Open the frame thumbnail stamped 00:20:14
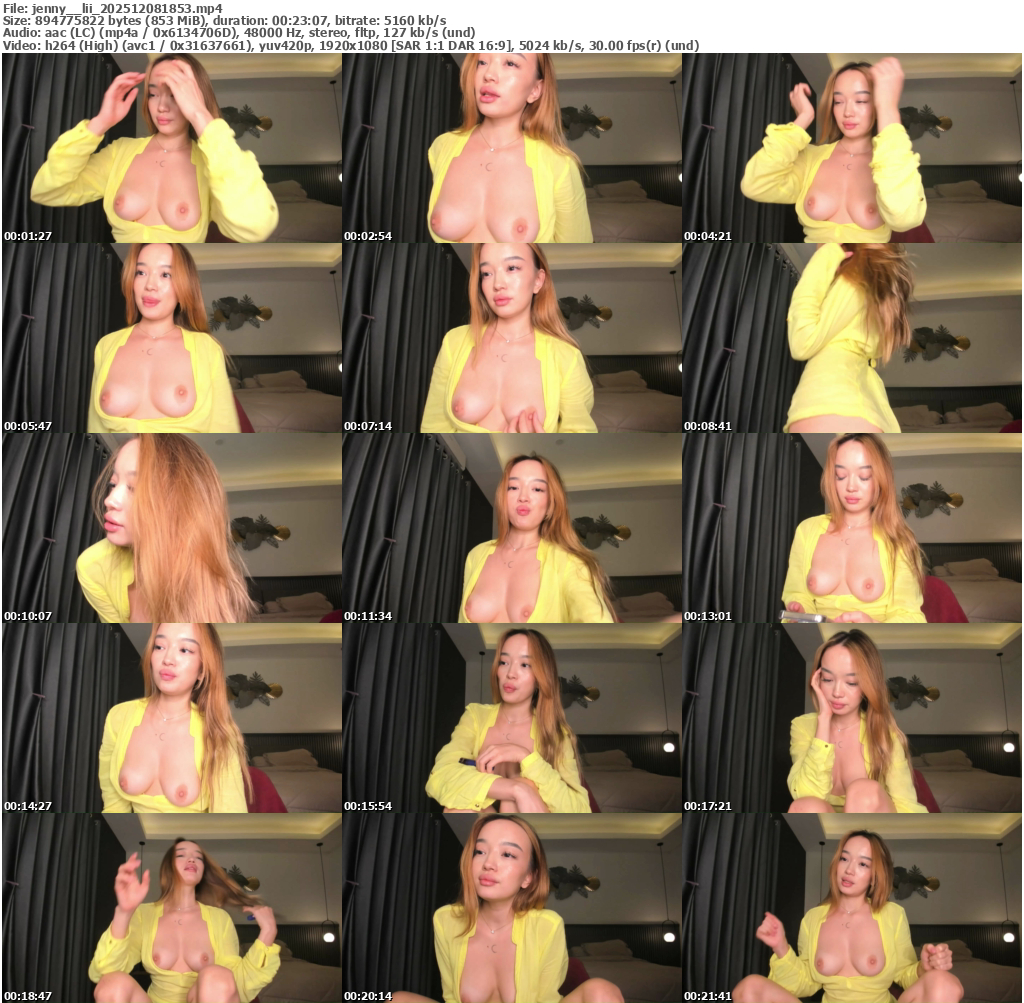1024x1003 pixels. click(x=512, y=908)
